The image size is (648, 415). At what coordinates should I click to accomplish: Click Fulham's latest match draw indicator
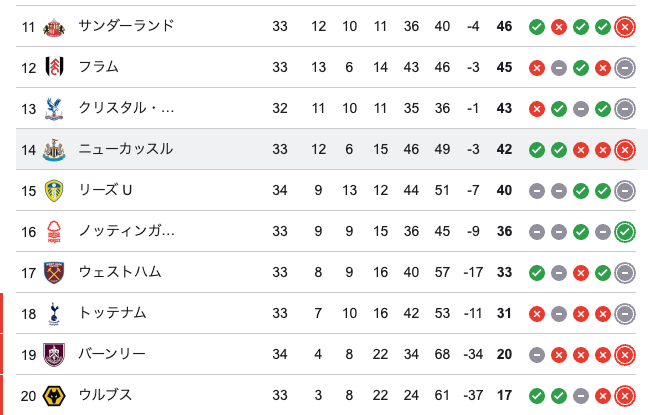[625, 68]
